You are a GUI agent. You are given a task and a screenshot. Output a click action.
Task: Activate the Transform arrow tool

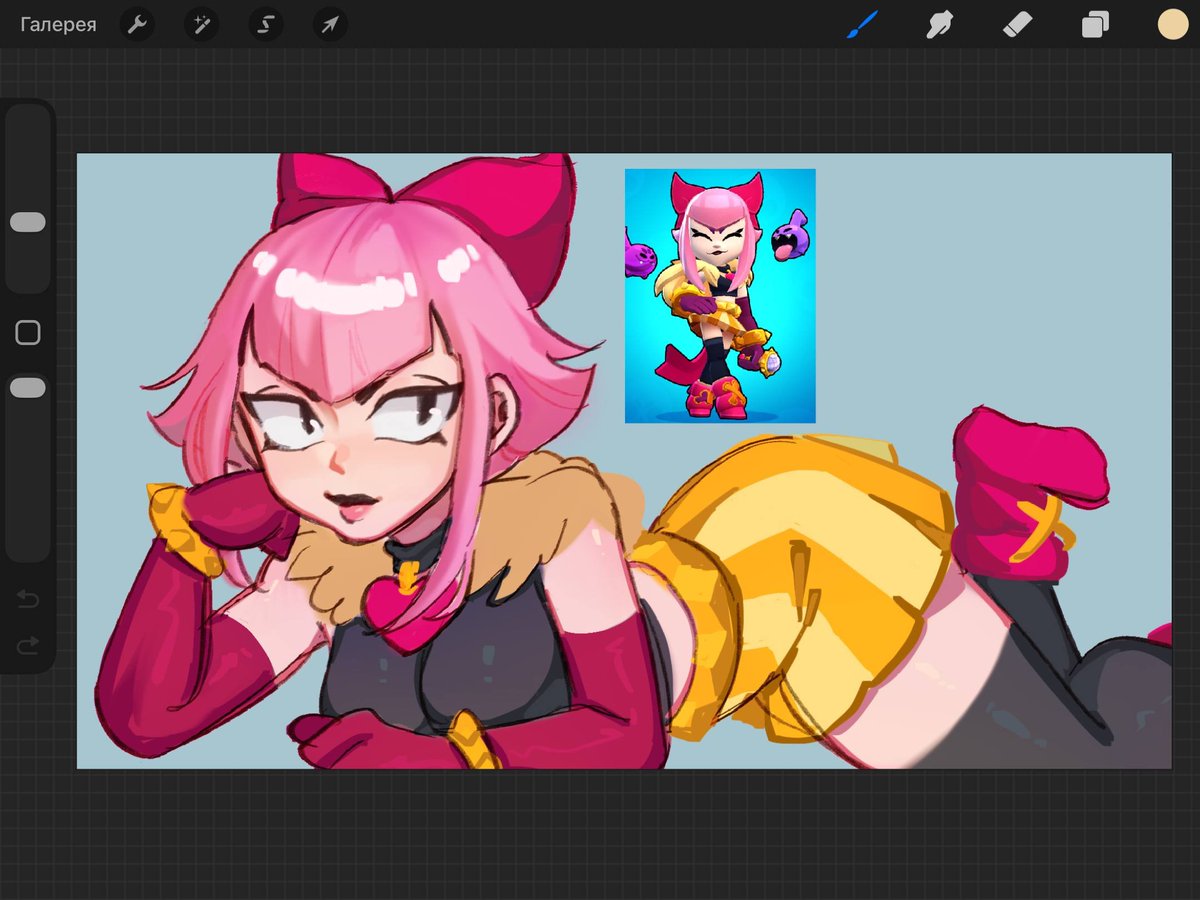[x=329, y=24]
